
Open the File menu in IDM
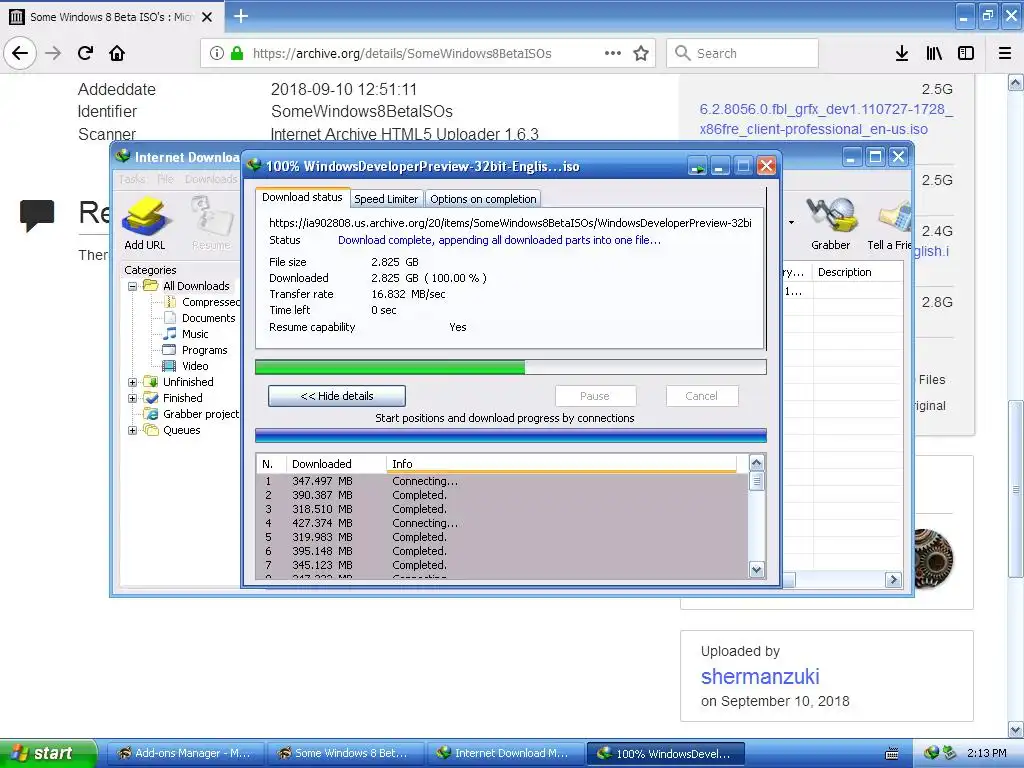click(165, 179)
